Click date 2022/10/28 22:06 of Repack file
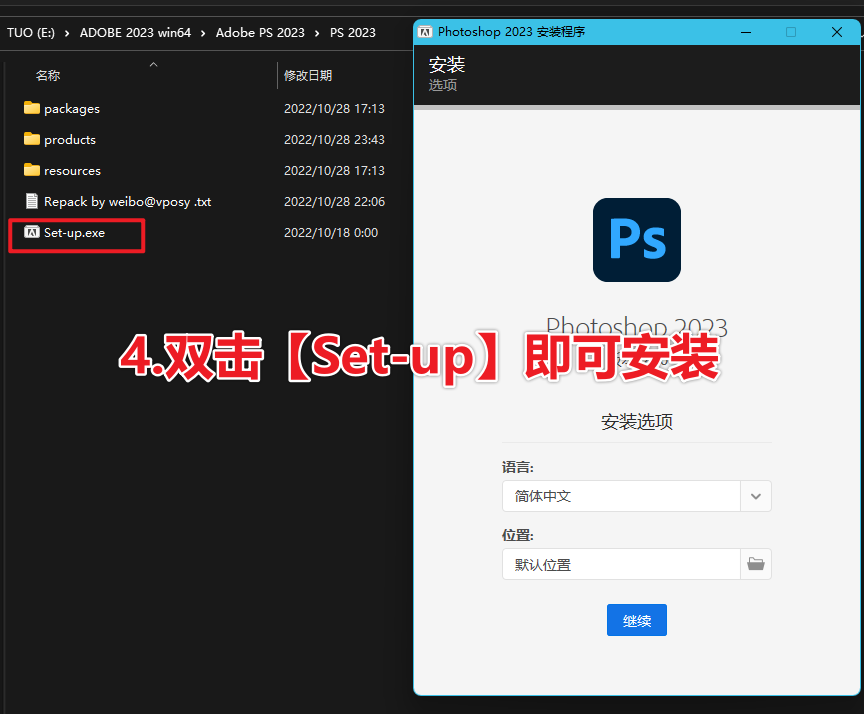Image resolution: width=864 pixels, height=714 pixels. pyautogui.click(x=334, y=202)
